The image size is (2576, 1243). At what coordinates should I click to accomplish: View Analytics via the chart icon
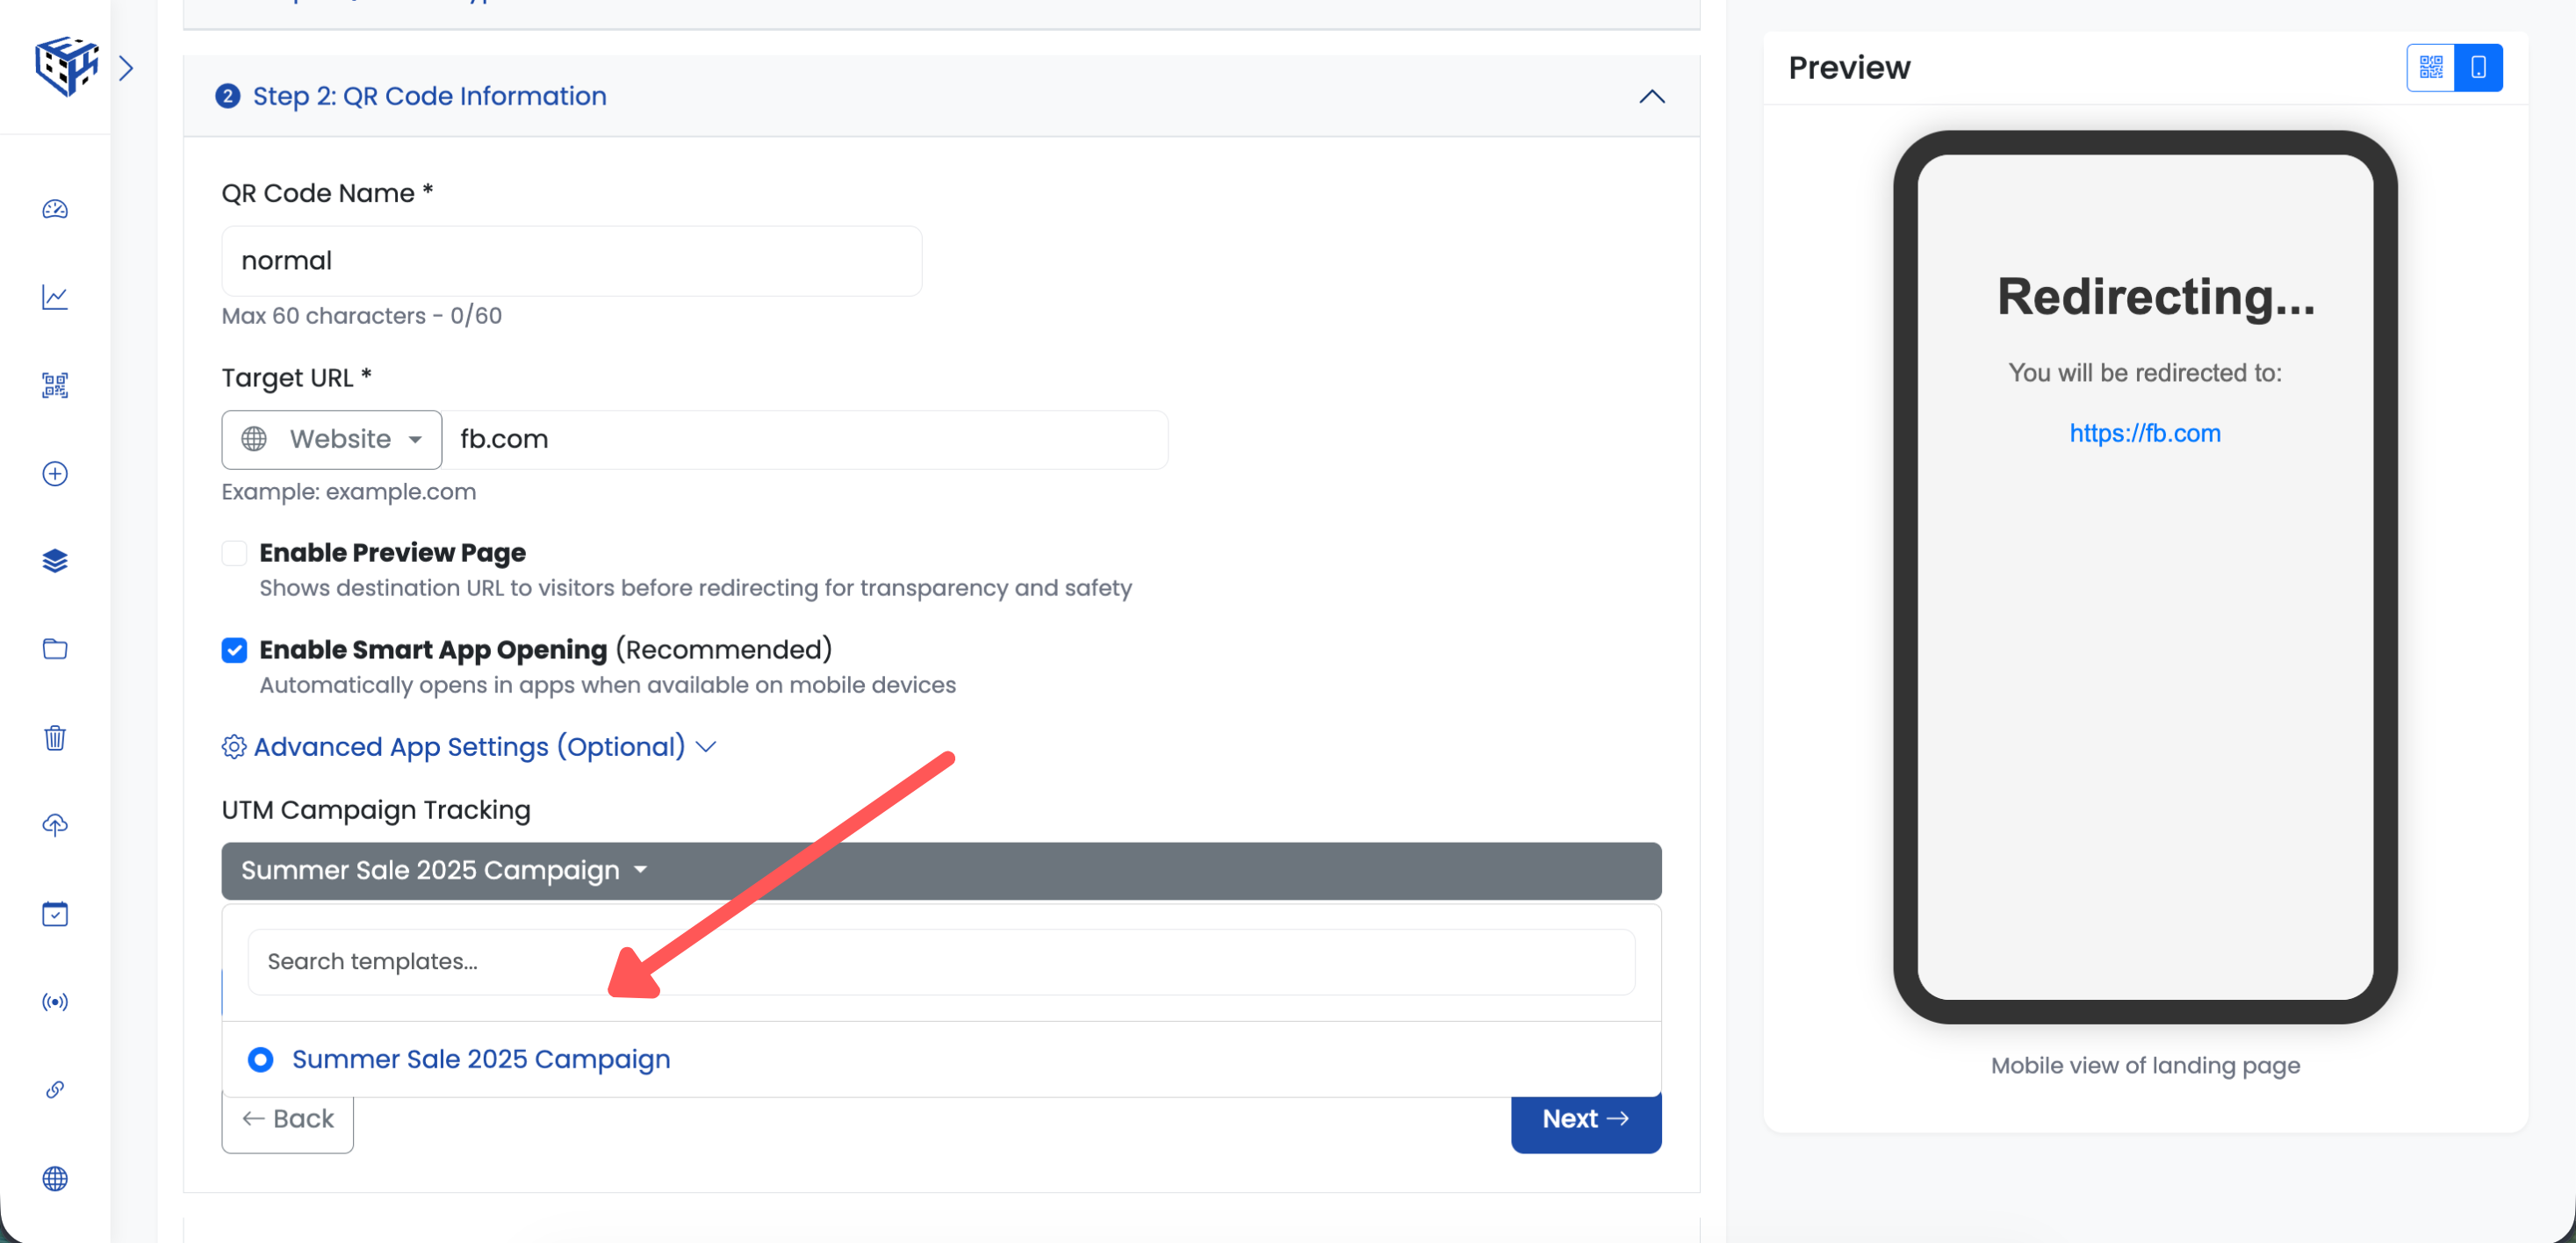54,297
